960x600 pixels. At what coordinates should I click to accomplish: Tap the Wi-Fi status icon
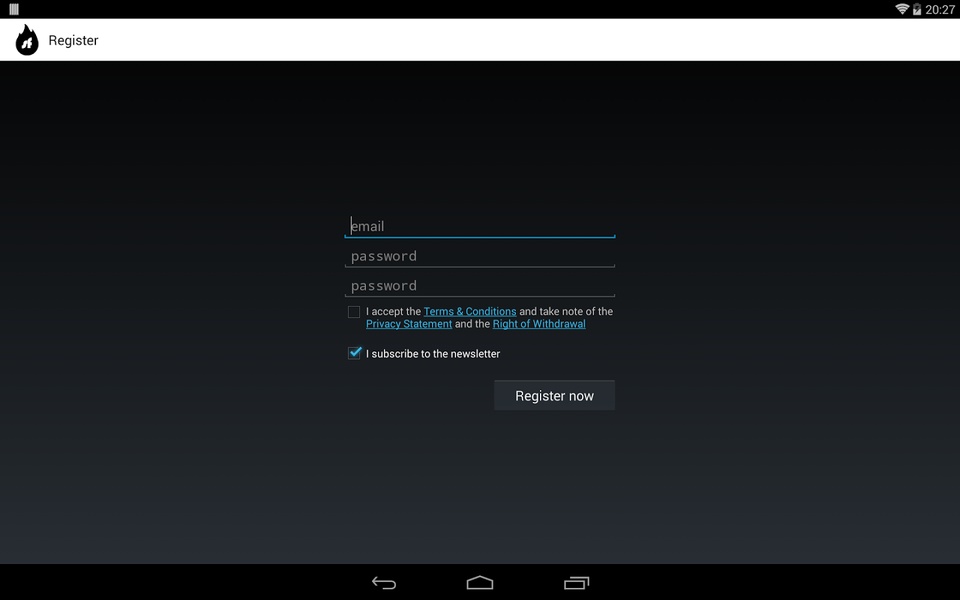(902, 9)
